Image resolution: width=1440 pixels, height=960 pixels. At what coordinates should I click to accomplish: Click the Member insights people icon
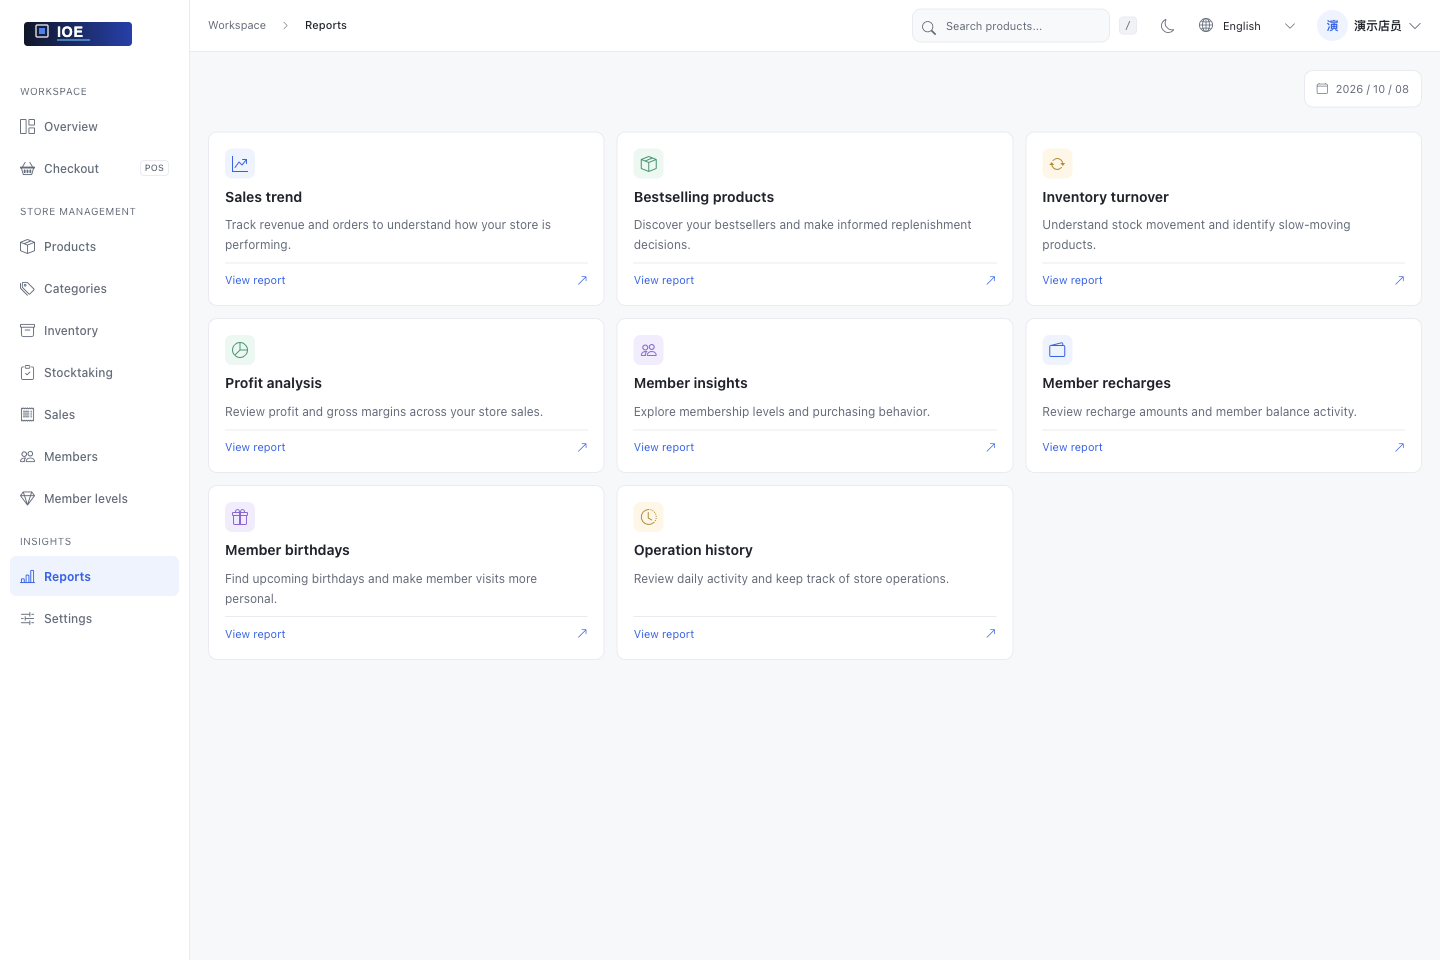[649, 350]
